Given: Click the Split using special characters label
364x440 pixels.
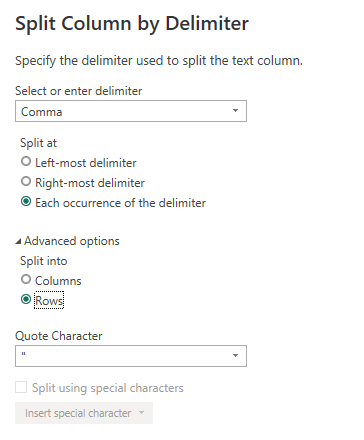Looking at the screenshot, I should (108, 388).
